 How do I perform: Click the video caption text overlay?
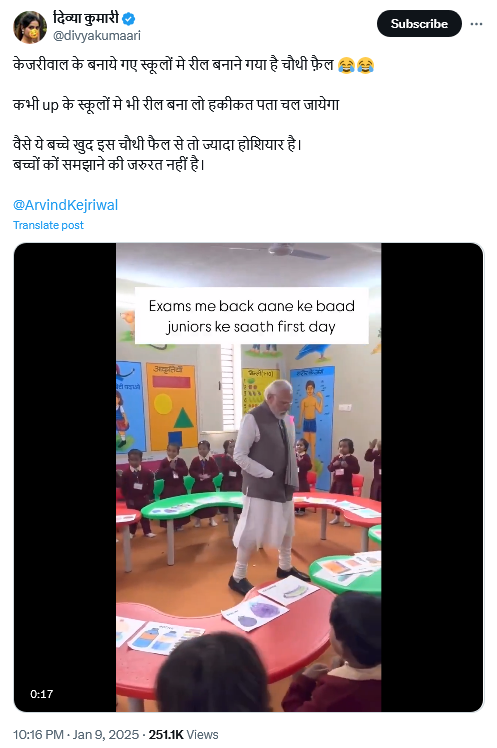[251, 316]
